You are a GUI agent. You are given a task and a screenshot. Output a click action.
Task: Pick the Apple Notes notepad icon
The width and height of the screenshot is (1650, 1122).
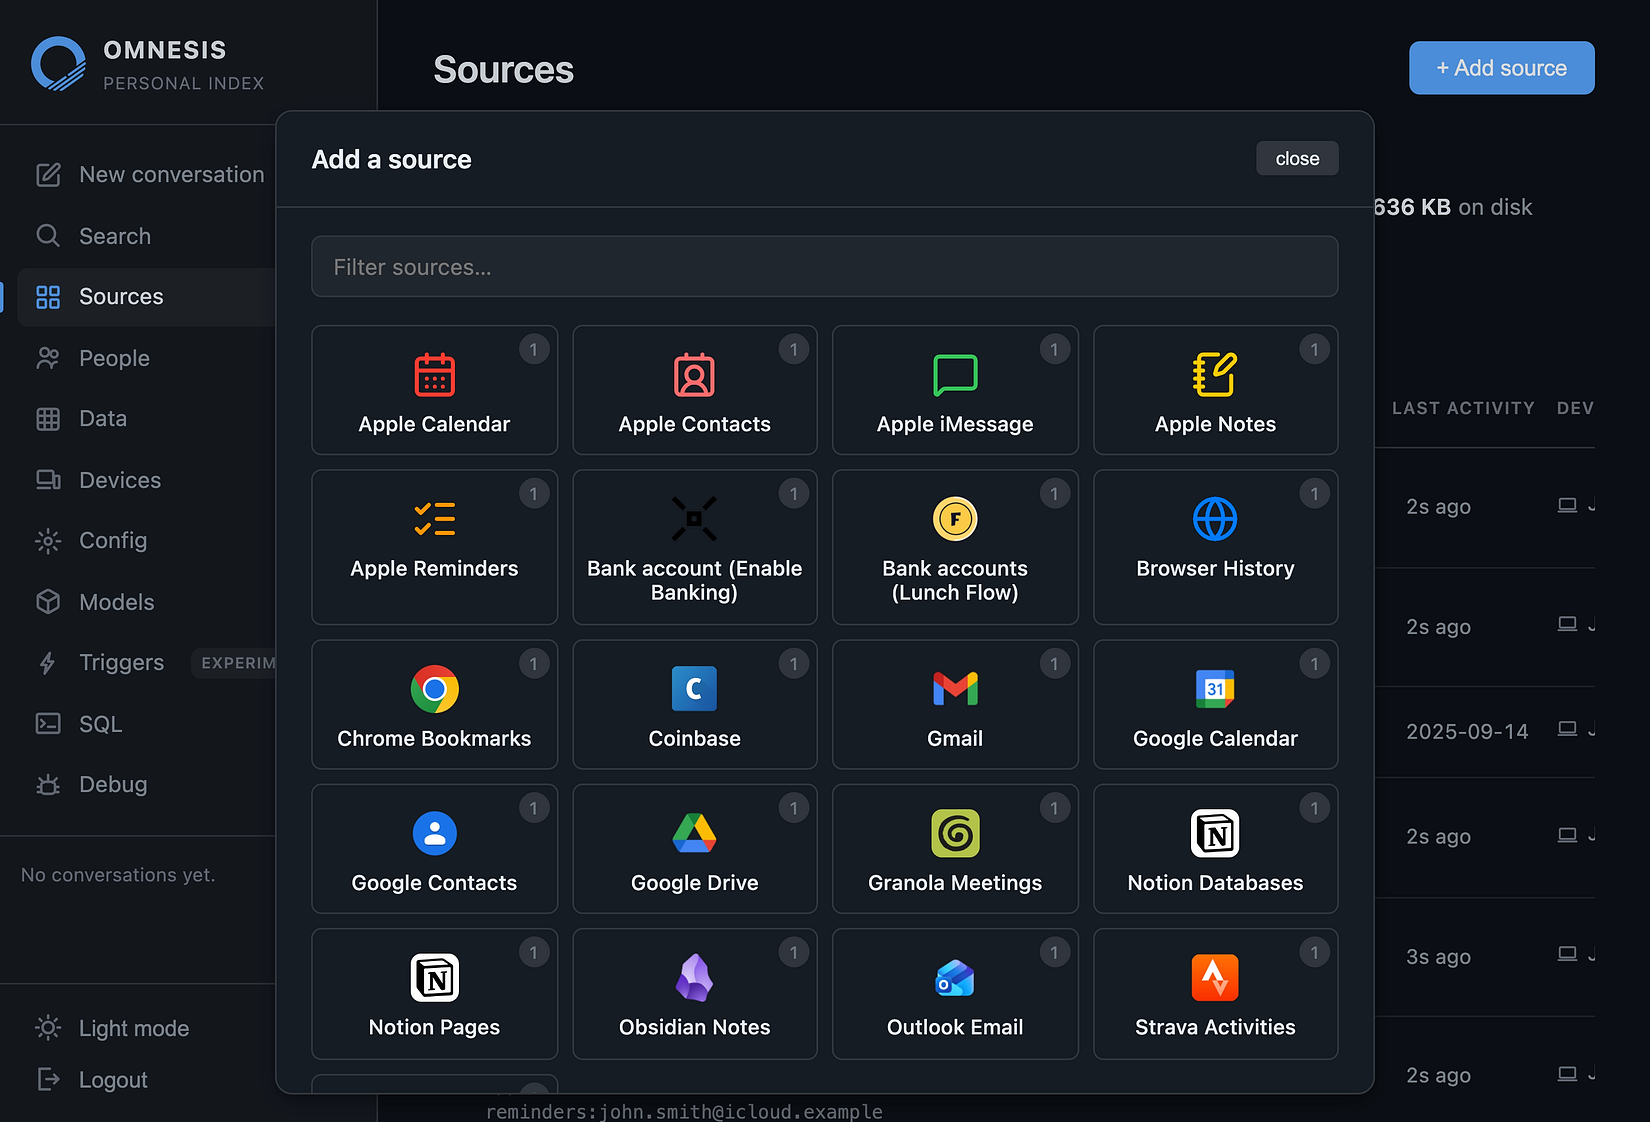pos(1215,375)
